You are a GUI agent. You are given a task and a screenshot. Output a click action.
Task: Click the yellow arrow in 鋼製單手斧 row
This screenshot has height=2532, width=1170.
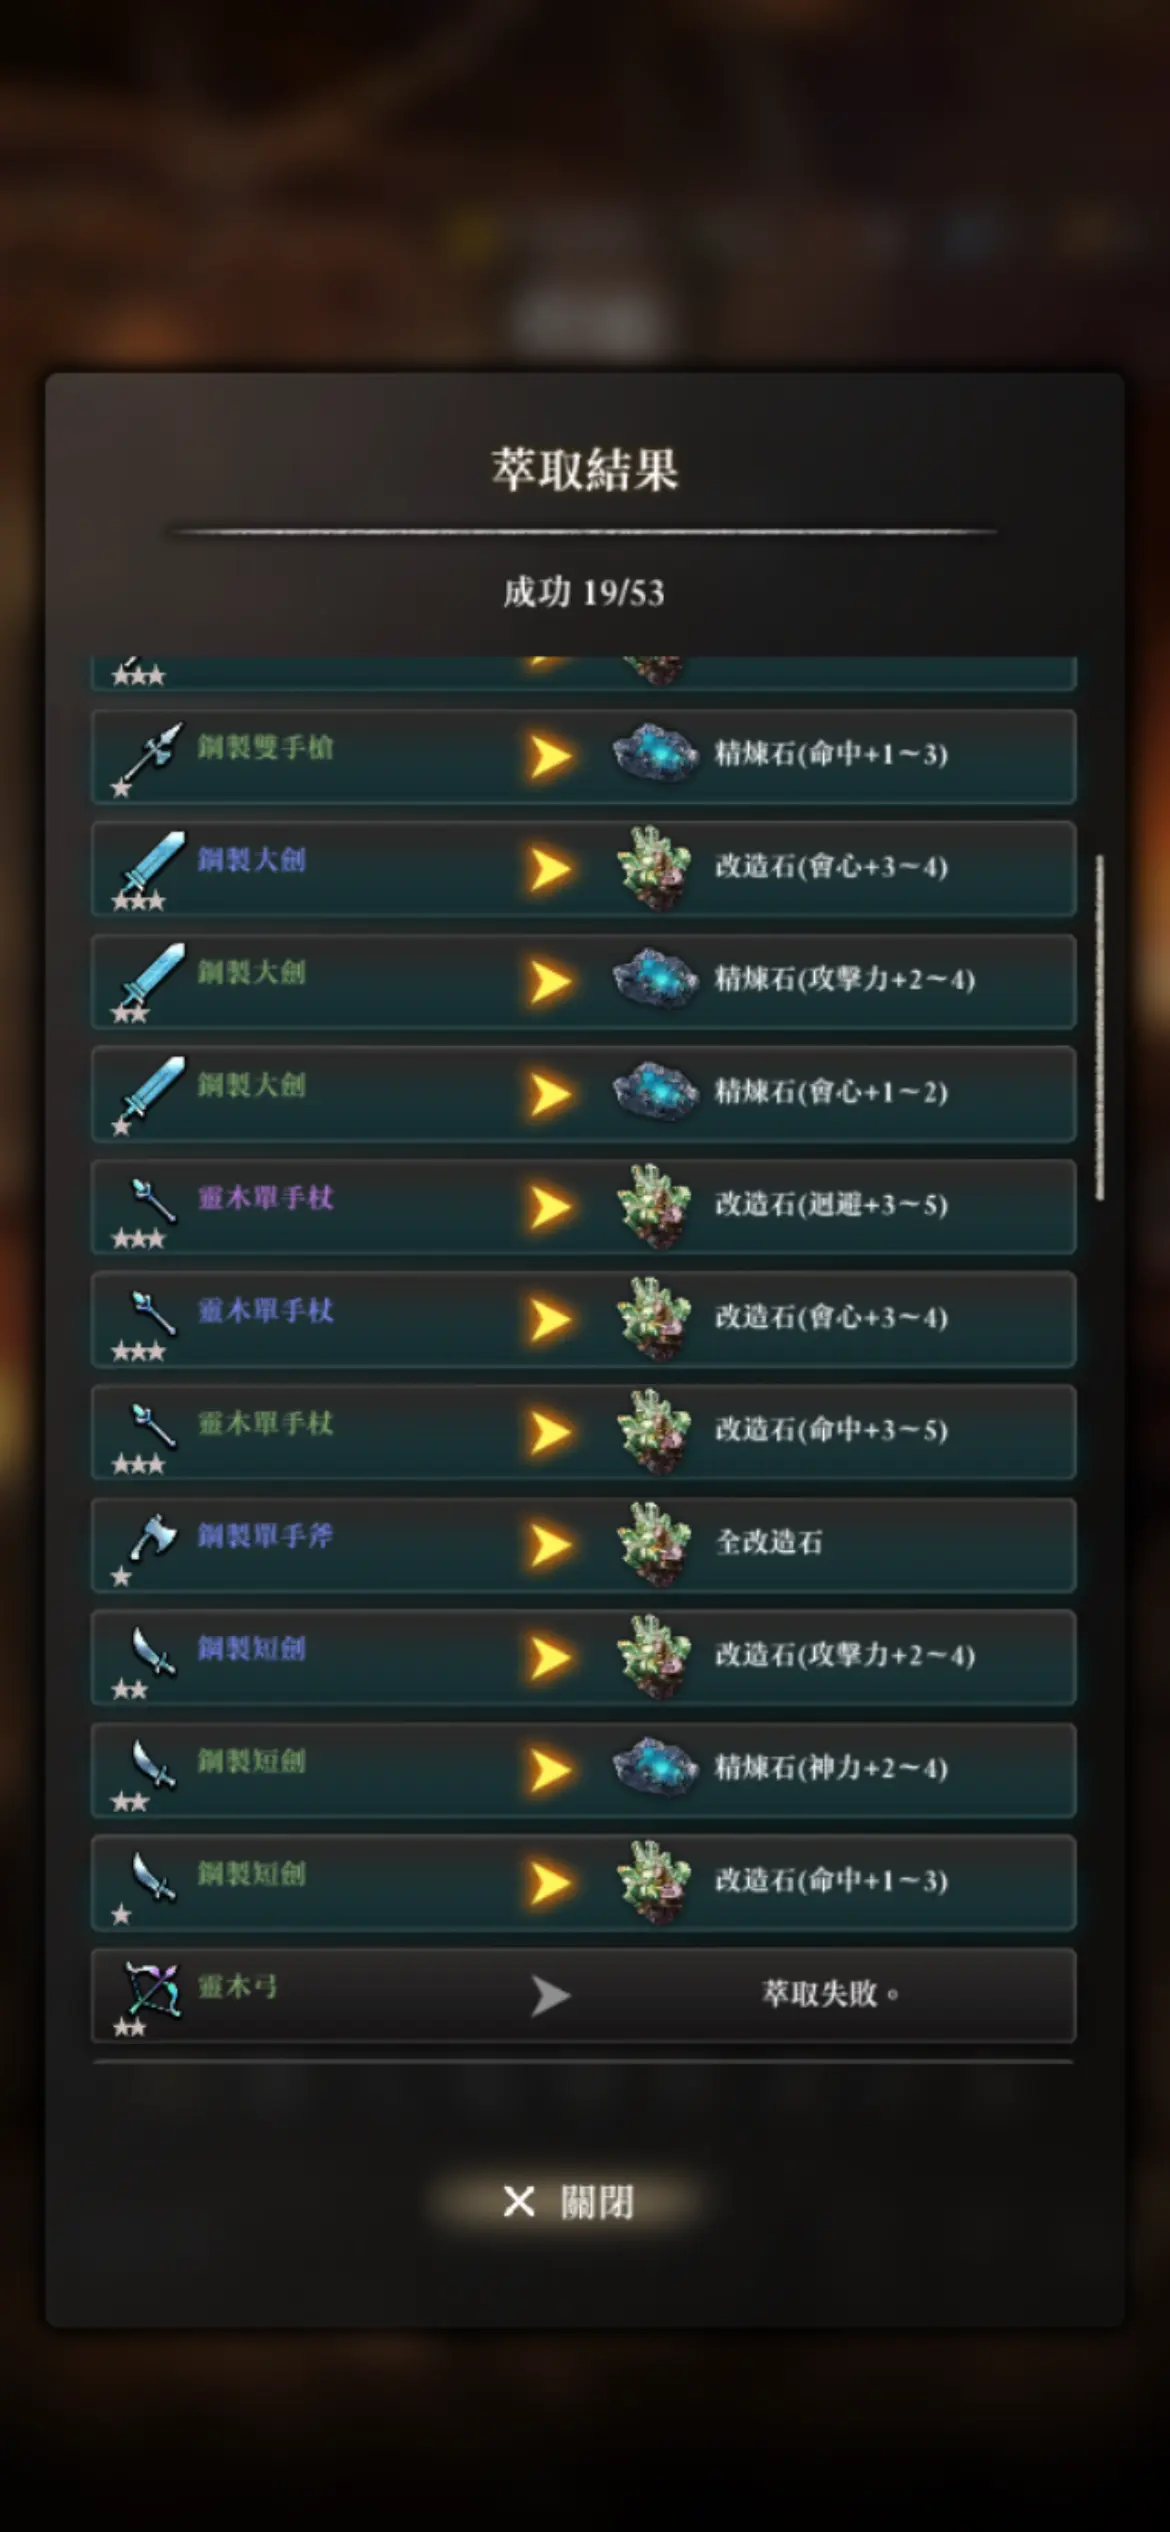pos(549,1544)
